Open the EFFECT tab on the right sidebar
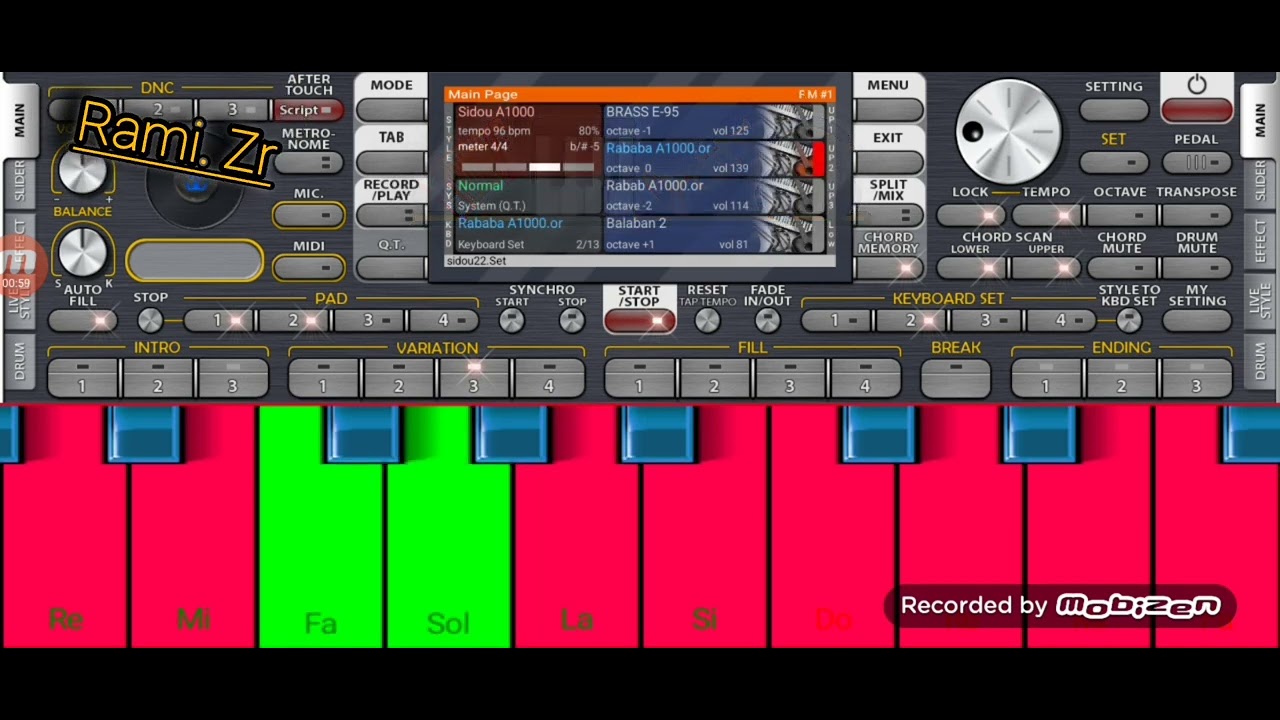 1260,242
